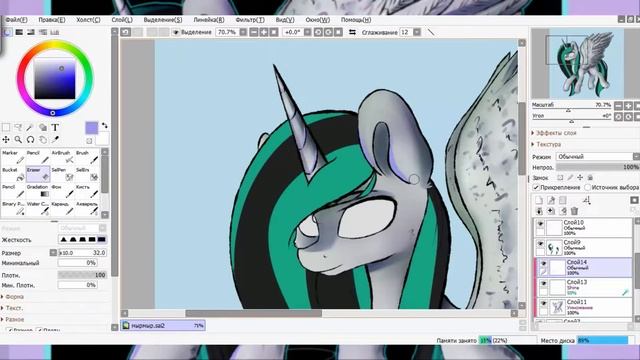The image size is (640, 360).
Task: Show the color wheel panel
Action: [x=7, y=32]
